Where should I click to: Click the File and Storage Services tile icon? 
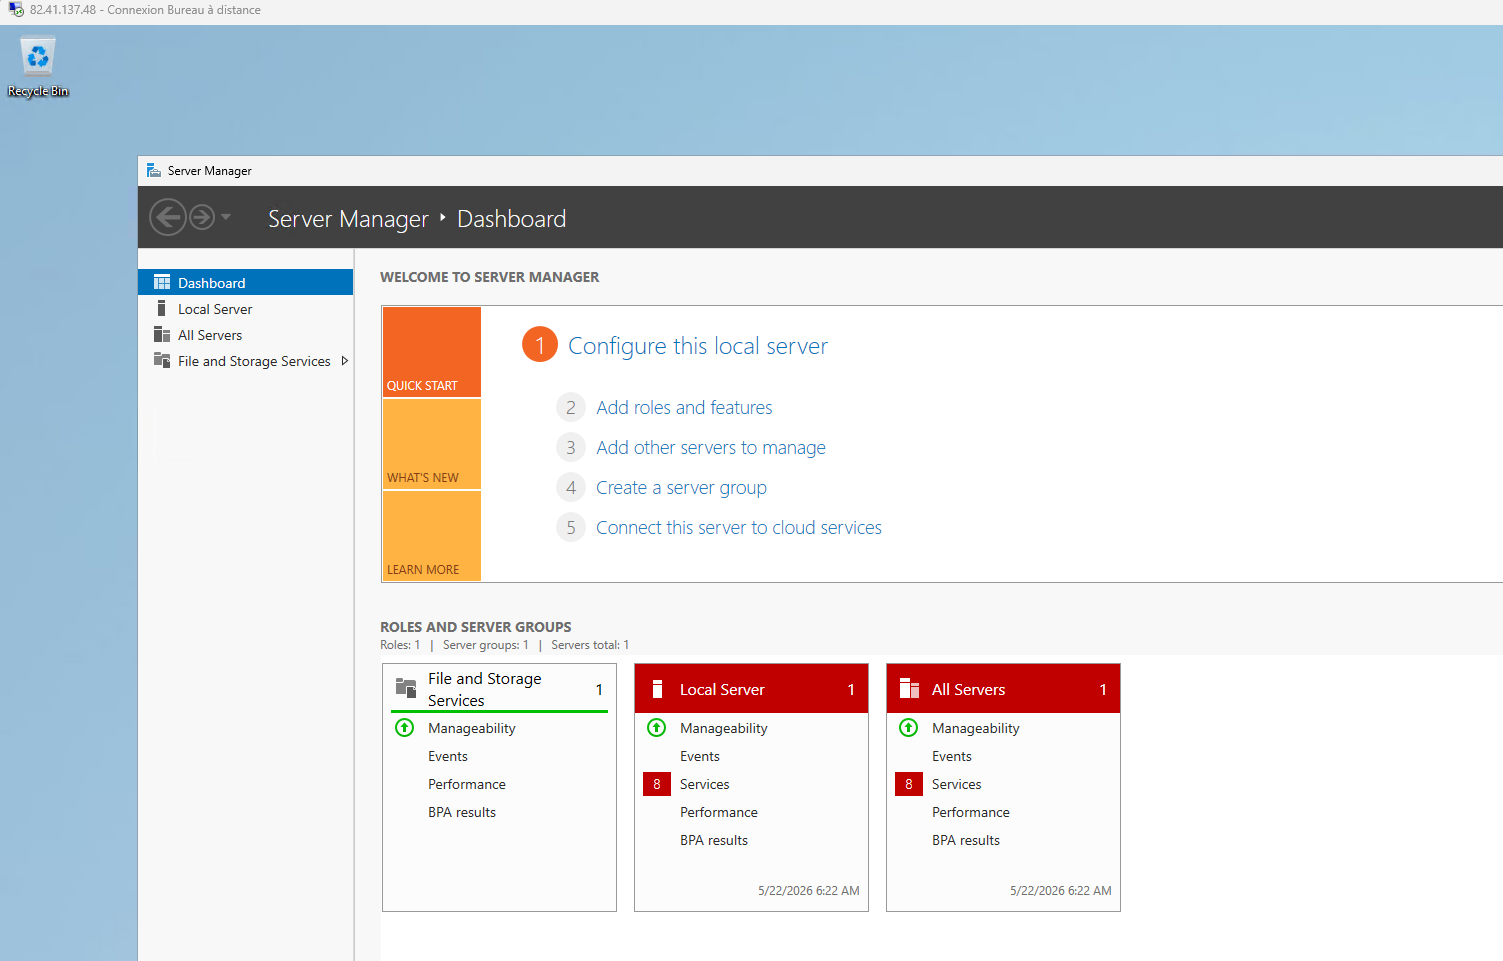pyautogui.click(x=406, y=688)
